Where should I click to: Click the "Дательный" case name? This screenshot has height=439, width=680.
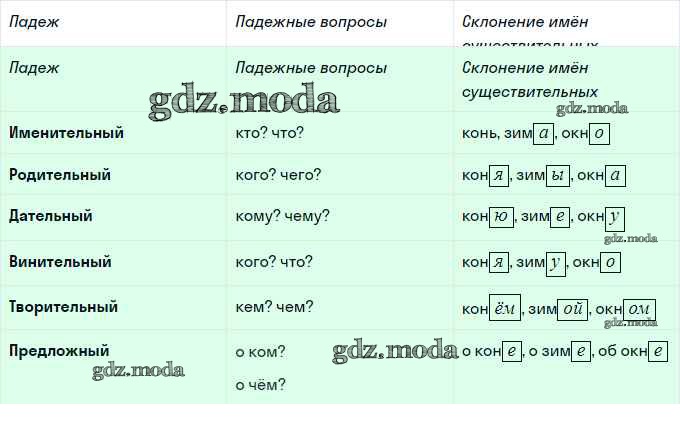point(50,216)
